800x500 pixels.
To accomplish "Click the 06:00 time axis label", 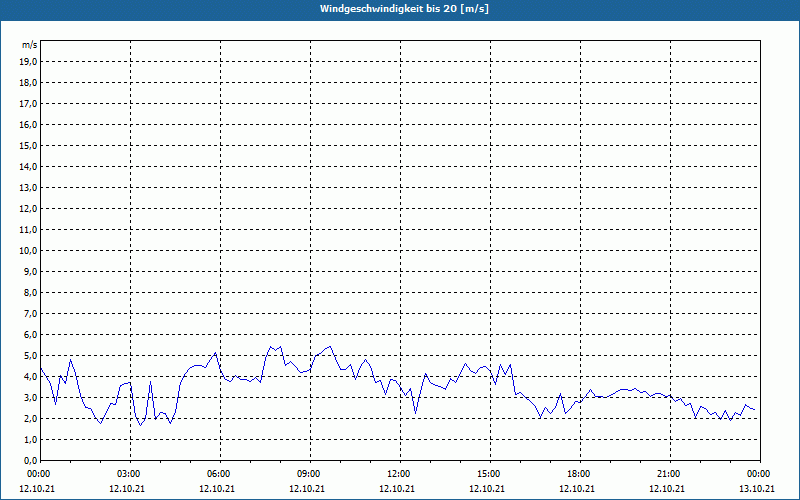I will coord(218,473).
